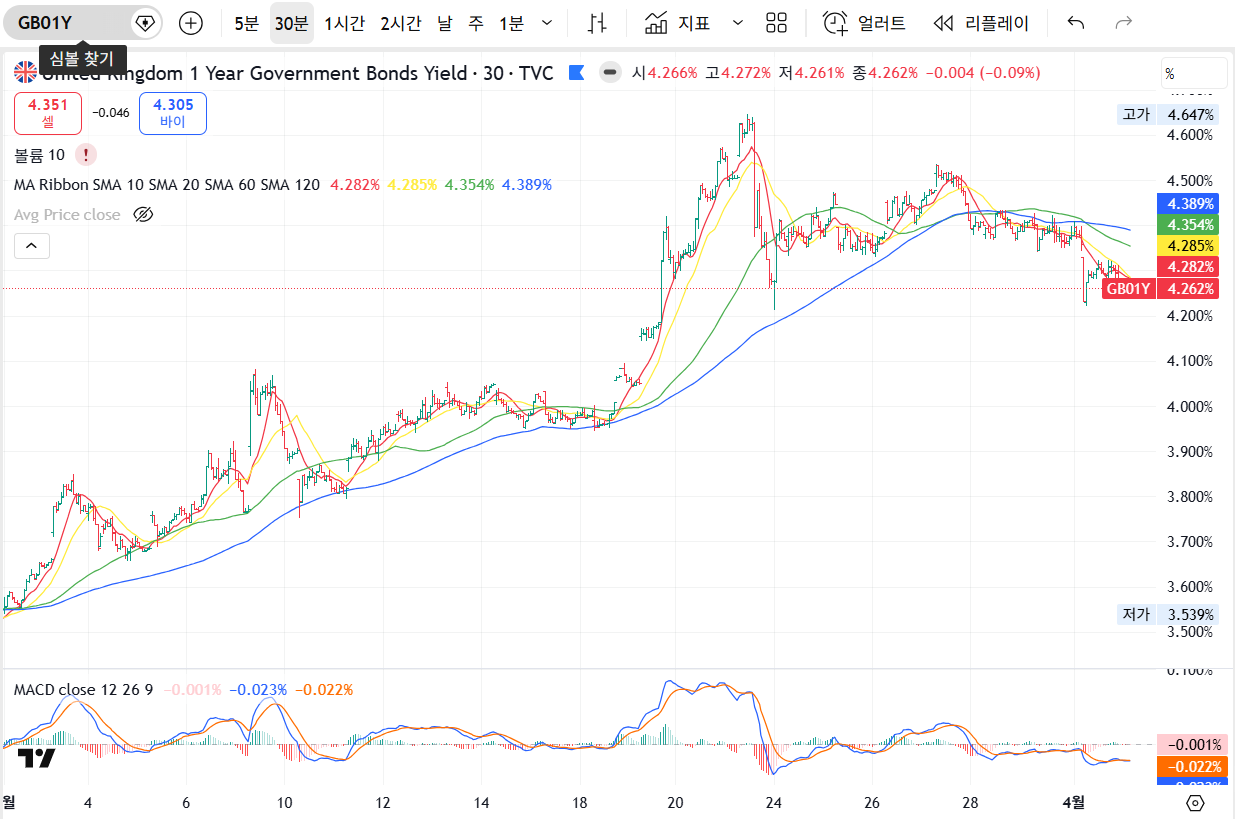Click the 저가 3.539% low label

point(1167,614)
